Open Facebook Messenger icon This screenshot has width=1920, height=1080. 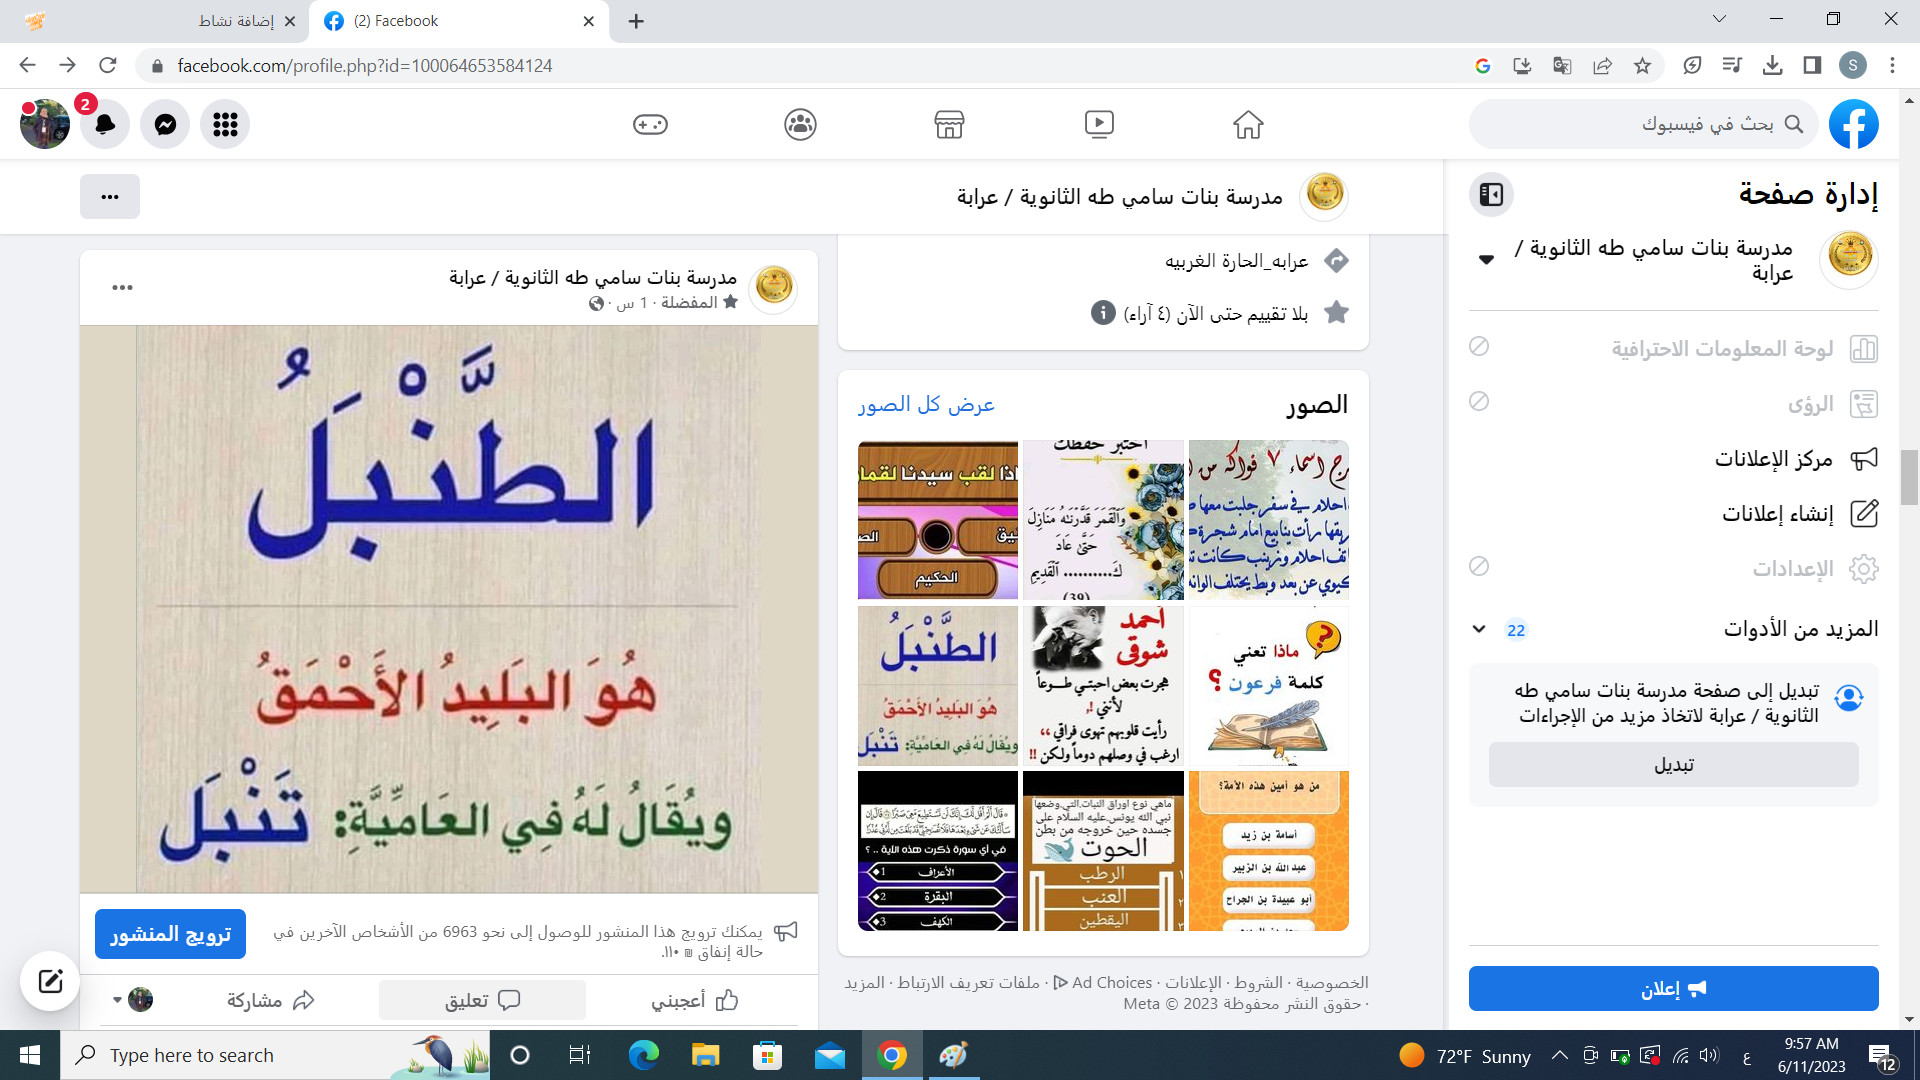pyautogui.click(x=165, y=124)
